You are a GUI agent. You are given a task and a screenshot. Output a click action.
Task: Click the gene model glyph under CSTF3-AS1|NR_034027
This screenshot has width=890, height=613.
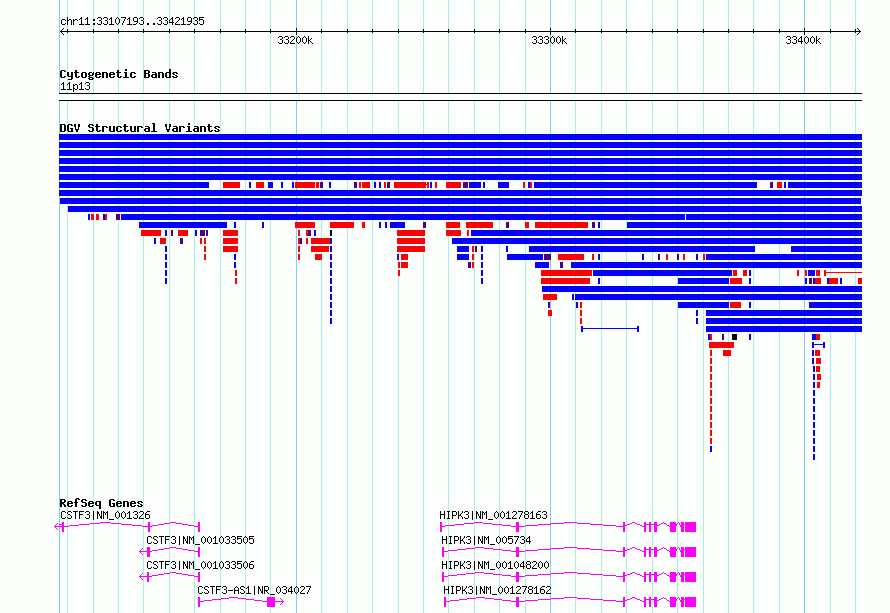tap(241, 602)
